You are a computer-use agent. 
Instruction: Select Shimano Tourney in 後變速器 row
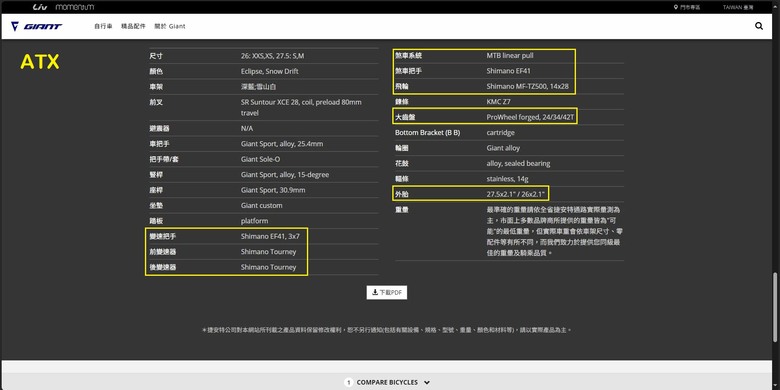269,267
